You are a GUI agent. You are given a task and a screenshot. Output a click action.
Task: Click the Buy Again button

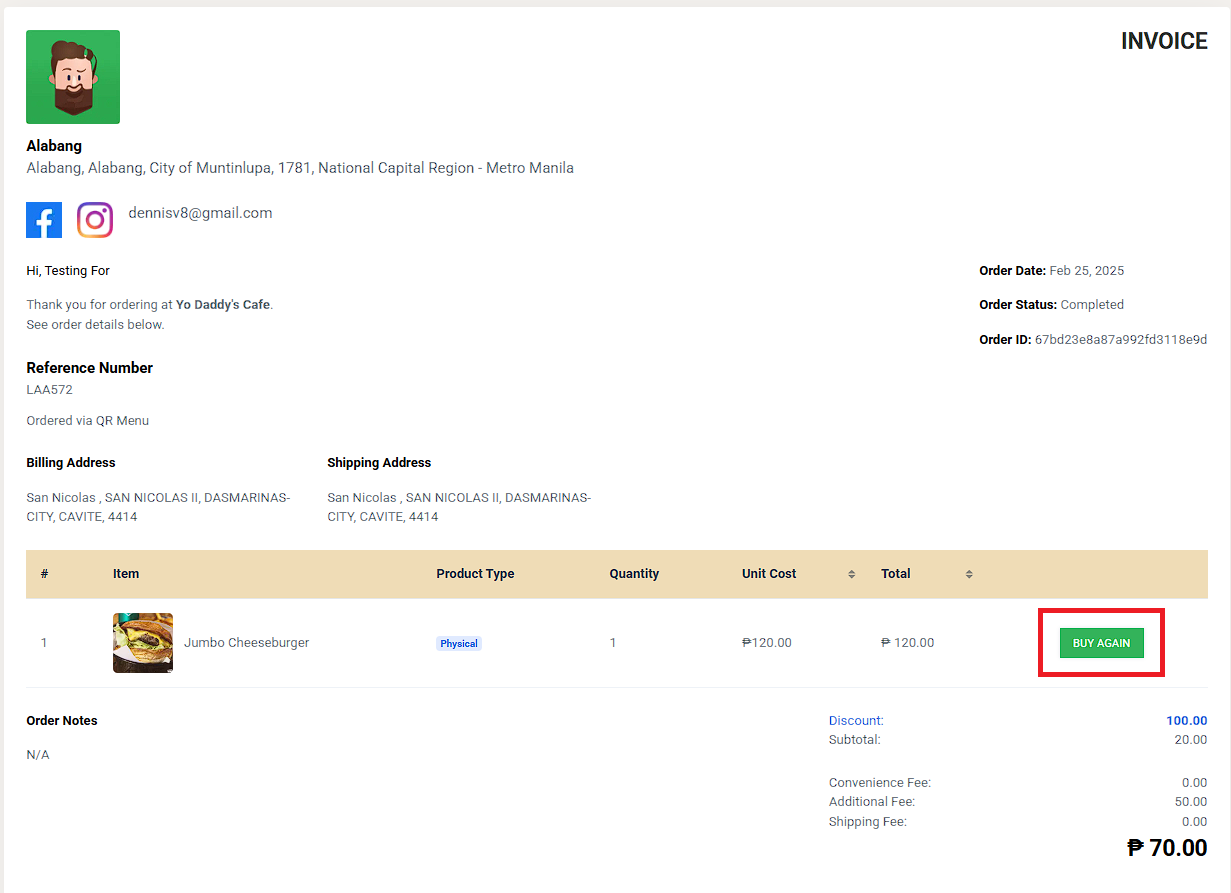pyautogui.click(x=1101, y=643)
